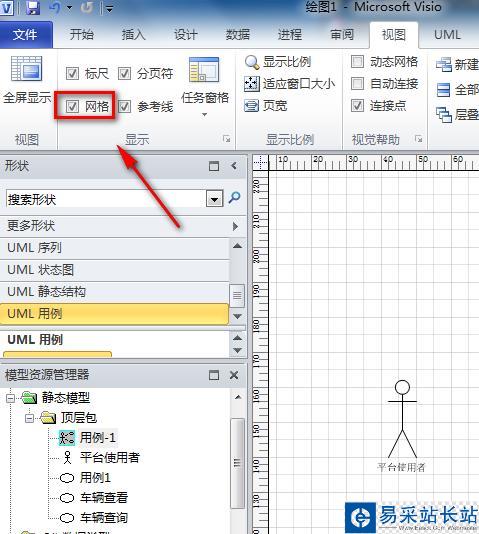Customize the Quick Access Toolbar dropdown

(x=109, y=8)
